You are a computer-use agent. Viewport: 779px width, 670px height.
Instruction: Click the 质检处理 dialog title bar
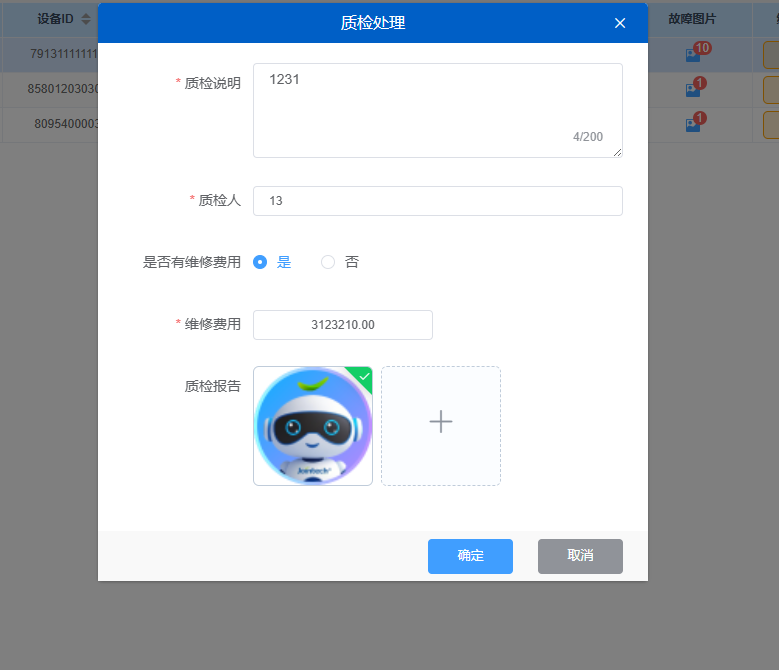(x=372, y=23)
